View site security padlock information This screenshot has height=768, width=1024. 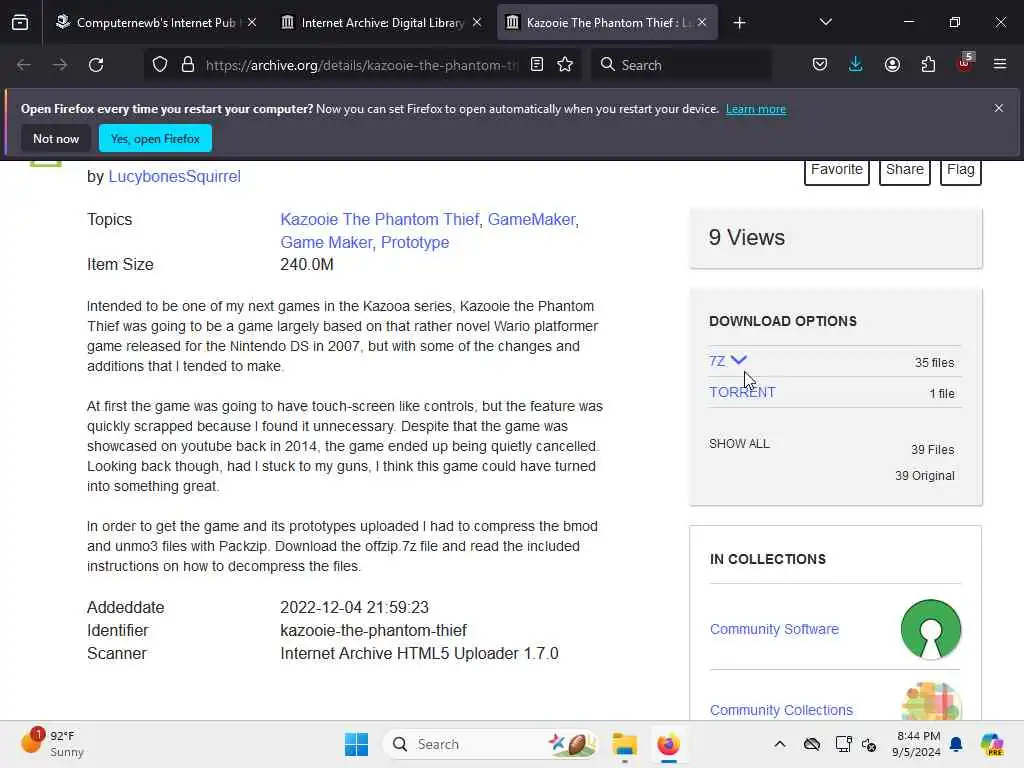tap(188, 65)
